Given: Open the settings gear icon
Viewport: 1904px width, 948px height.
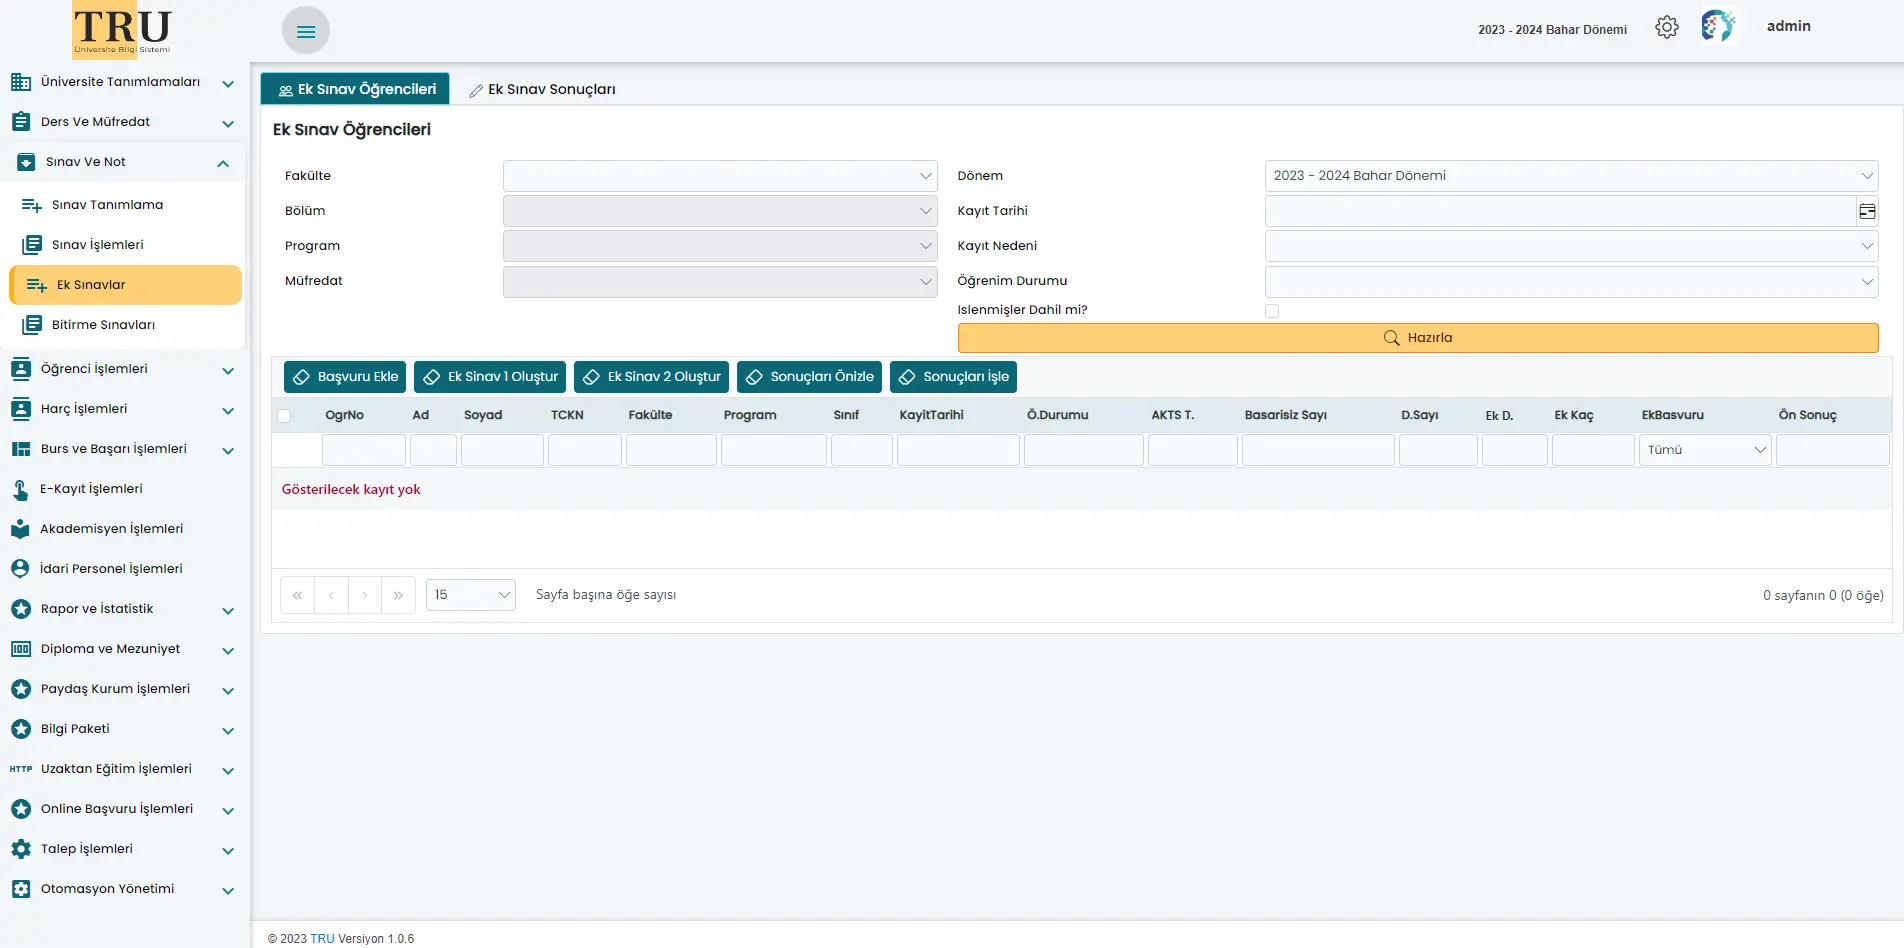Looking at the screenshot, I should pos(1666,27).
